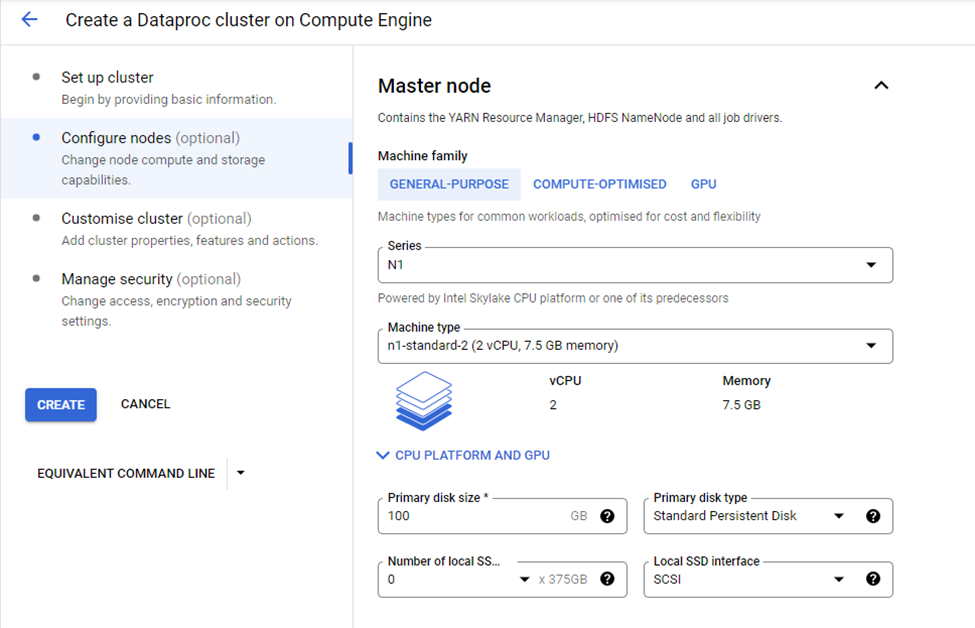Switch to the GPU machine family tab
Image resolution: width=975 pixels, height=628 pixels.
tap(703, 184)
